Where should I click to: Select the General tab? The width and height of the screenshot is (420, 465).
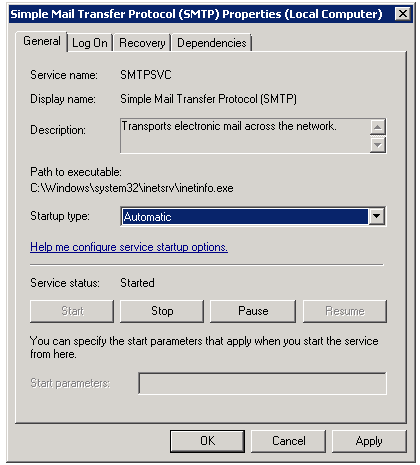(x=42, y=41)
